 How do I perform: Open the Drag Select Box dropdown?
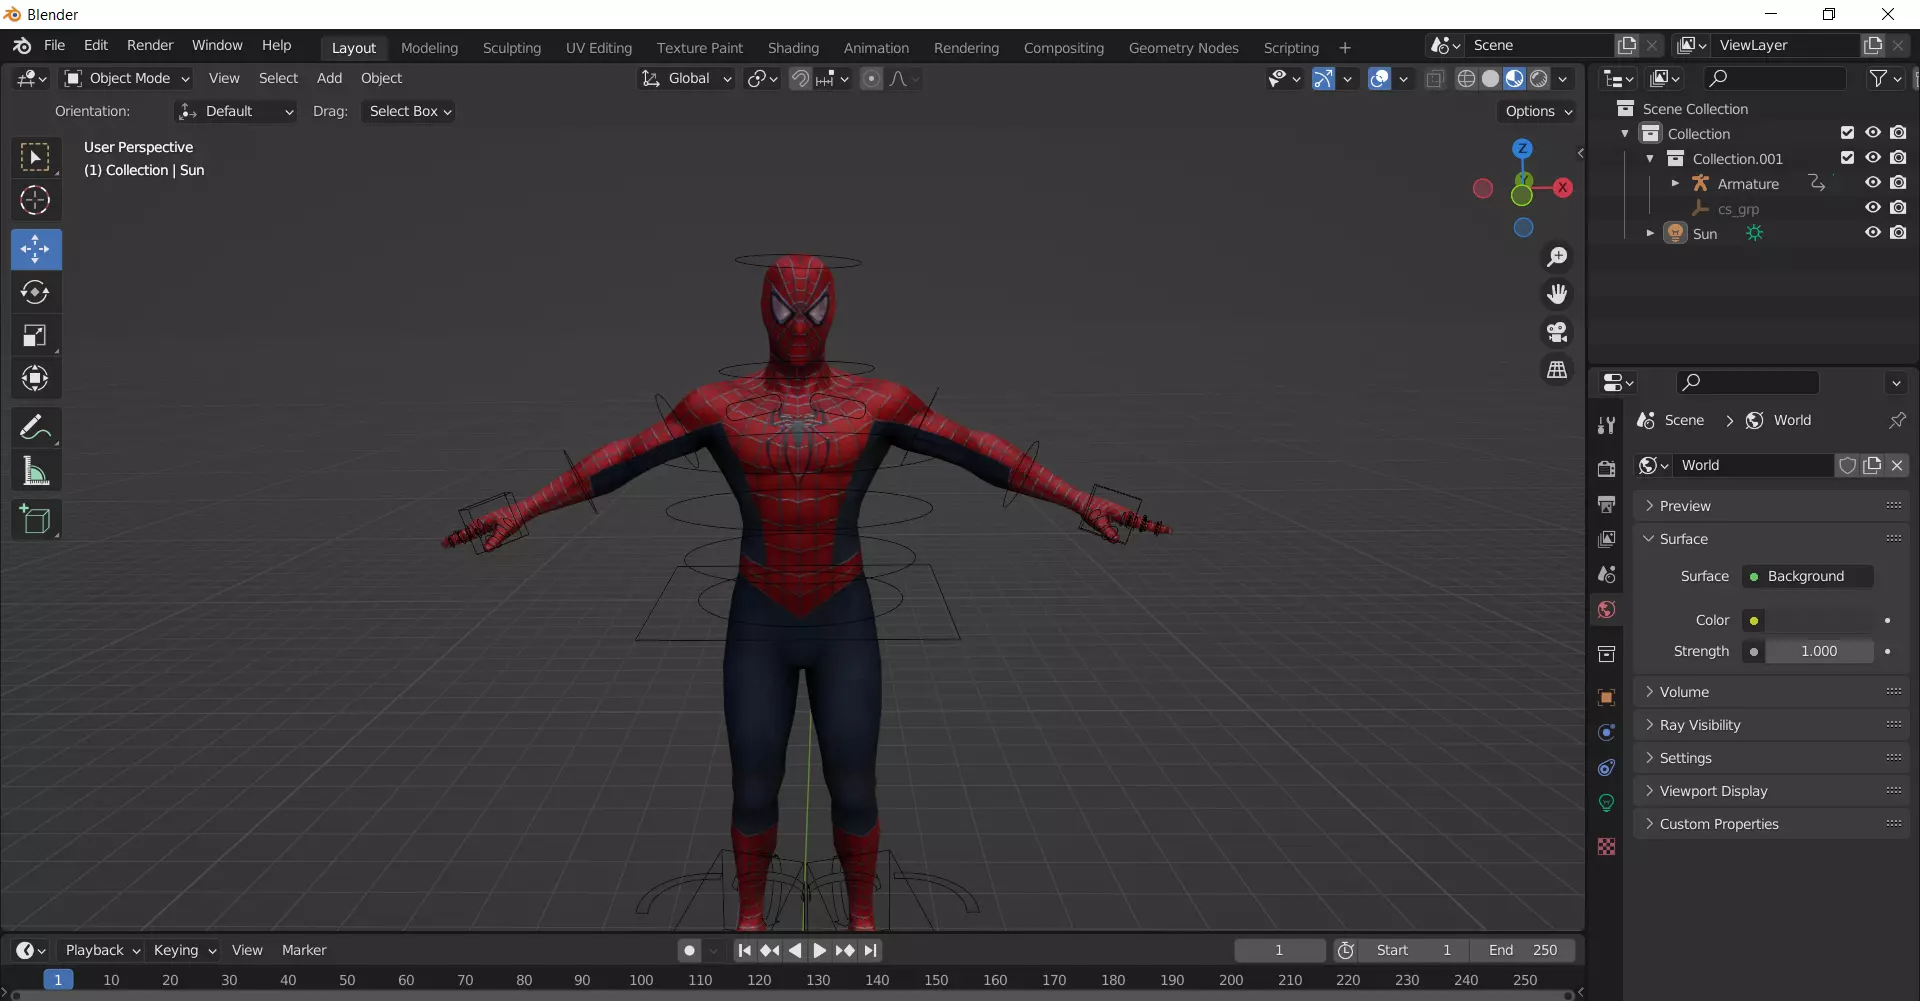click(410, 111)
